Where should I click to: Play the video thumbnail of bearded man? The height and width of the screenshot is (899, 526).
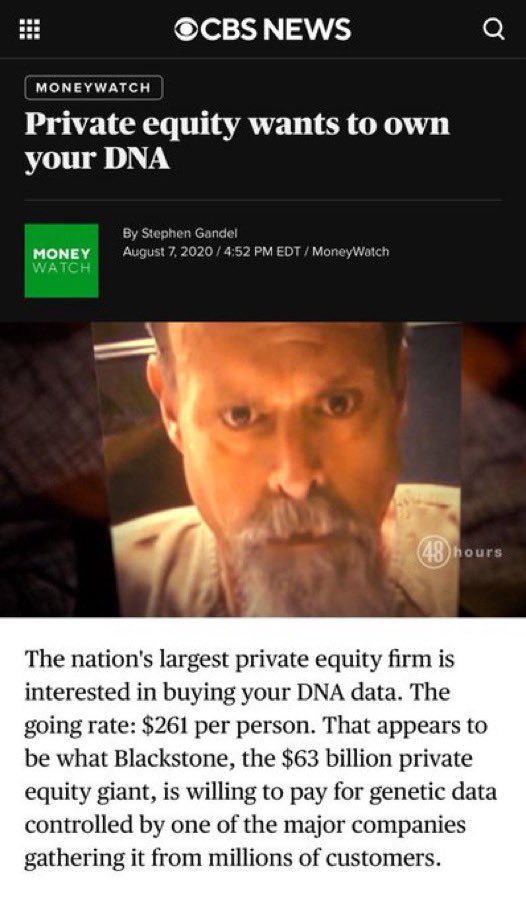pyautogui.click(x=263, y=469)
